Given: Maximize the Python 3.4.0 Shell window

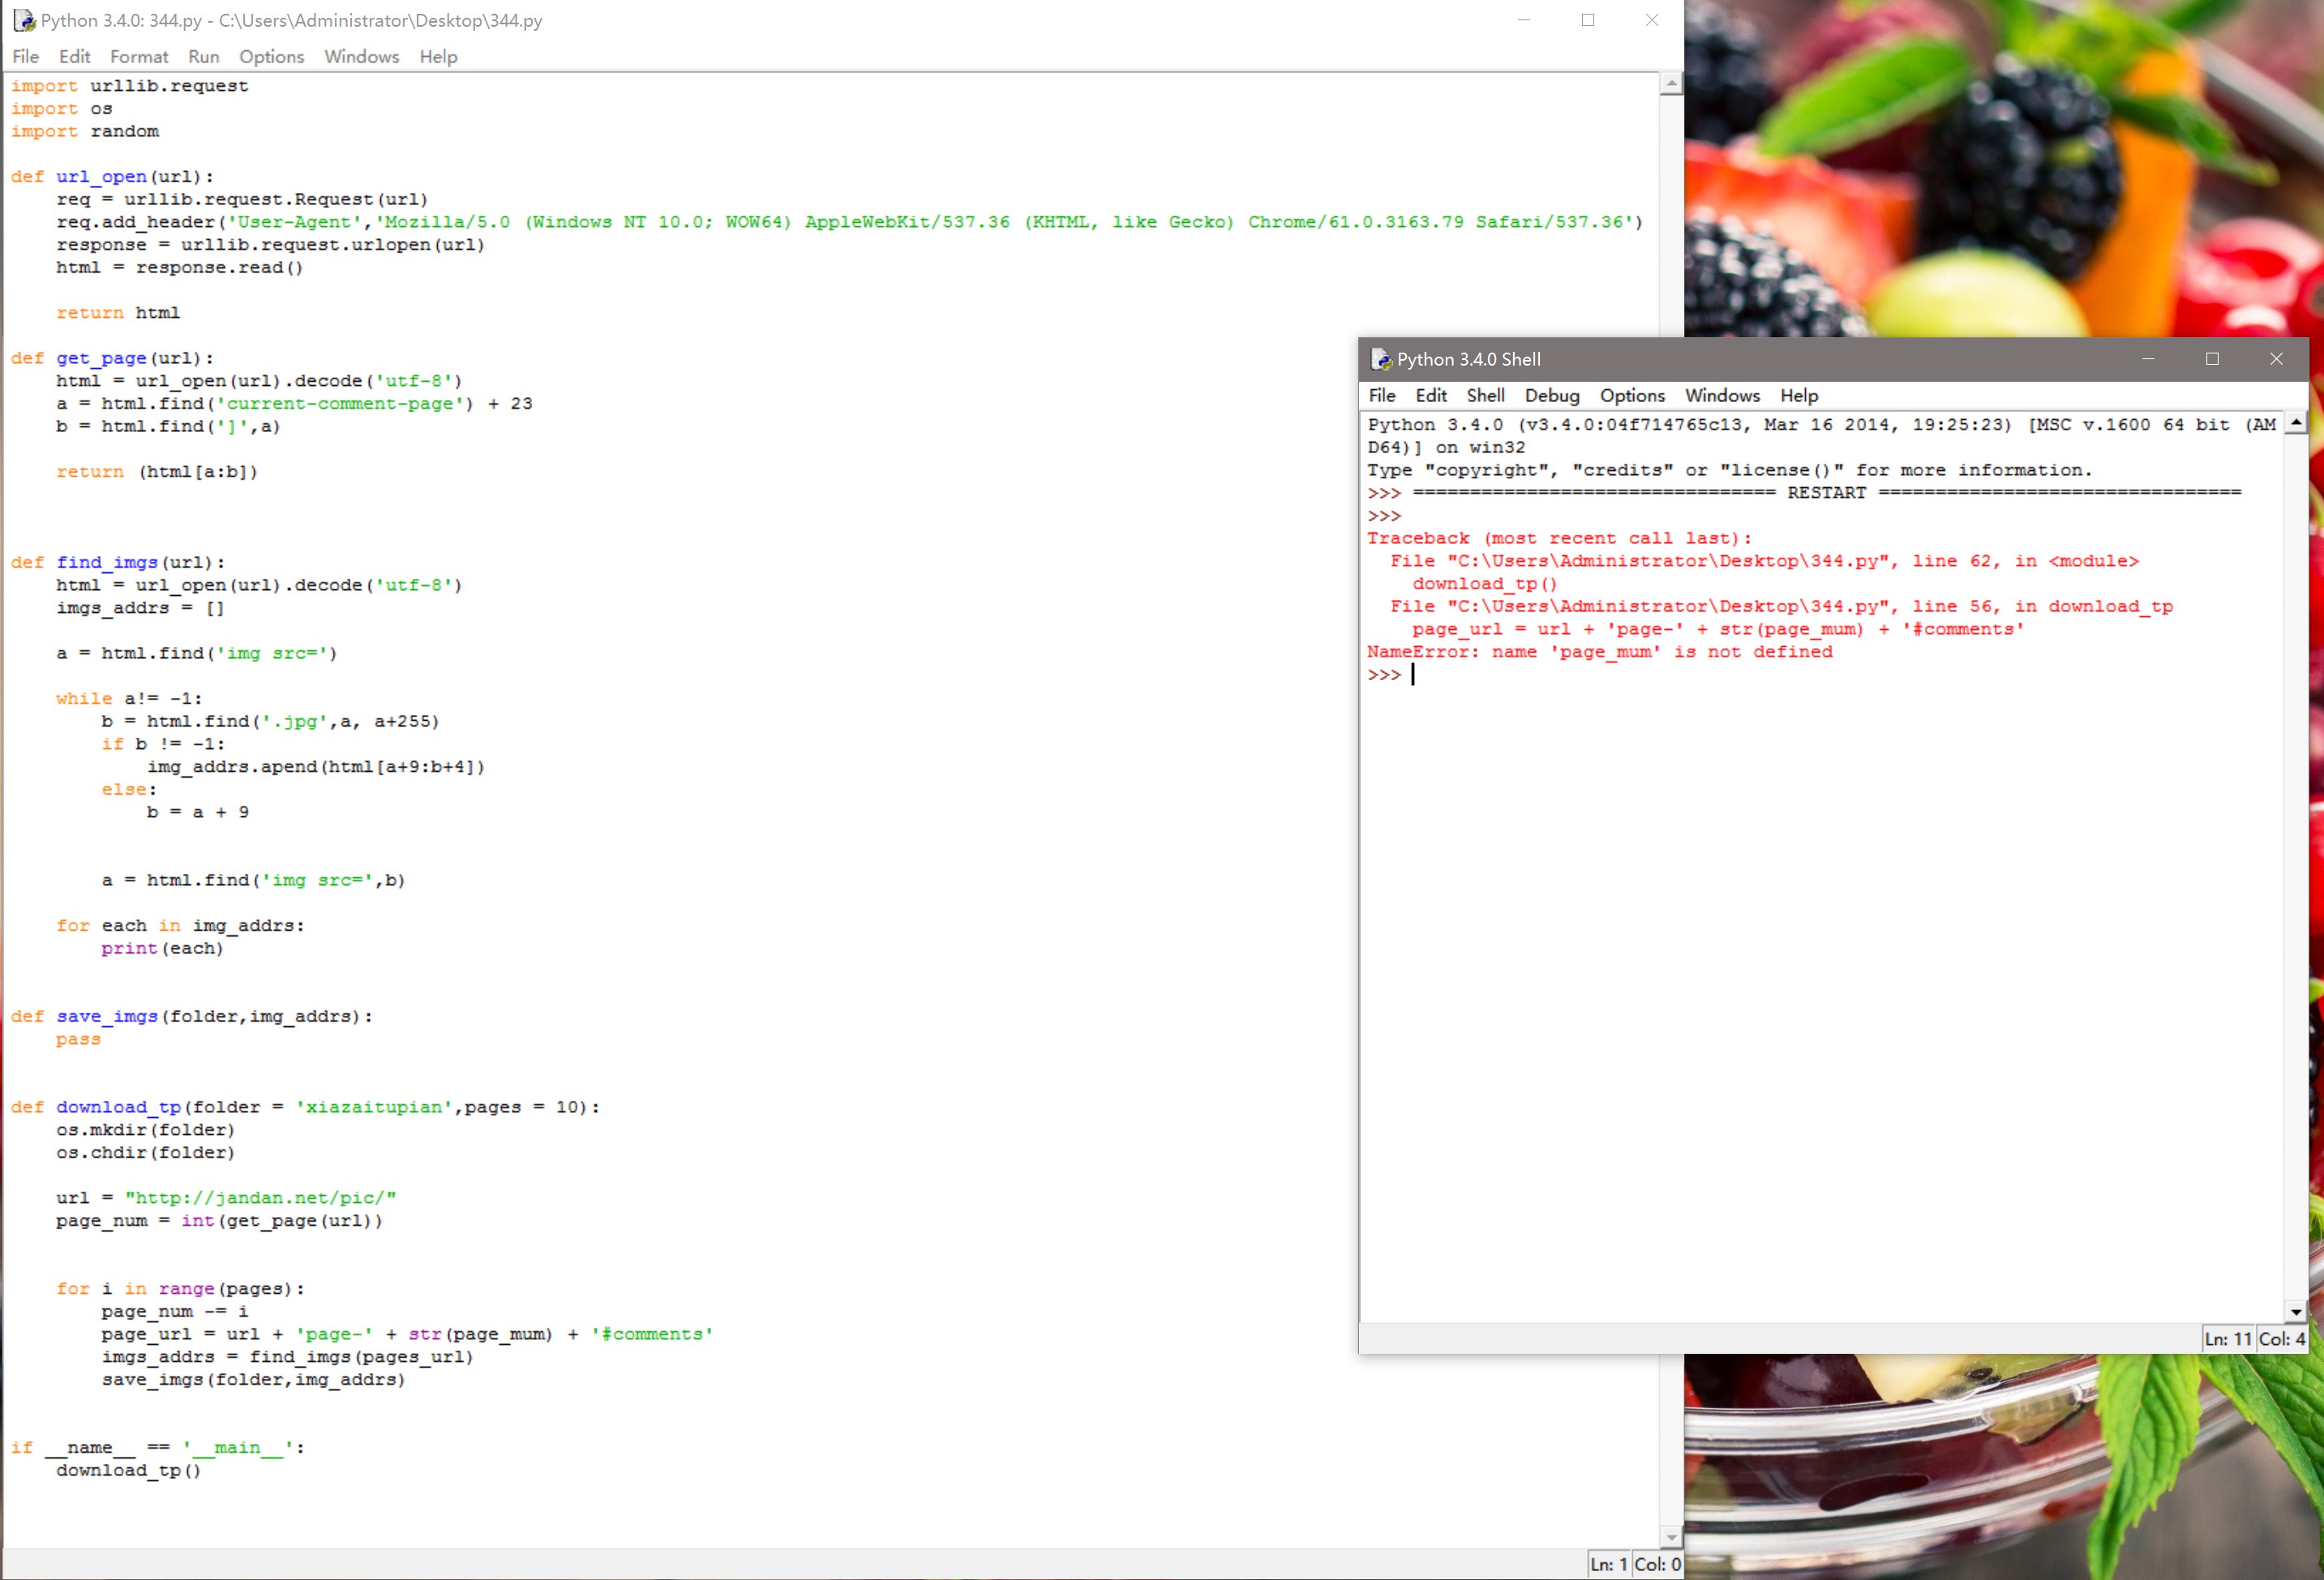Looking at the screenshot, I should point(2212,360).
